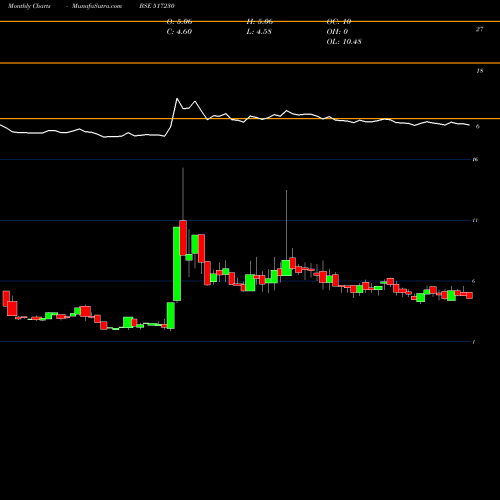500x500 pixels.
Task: Click the OL: 10.48 readout
Action: (x=344, y=42)
